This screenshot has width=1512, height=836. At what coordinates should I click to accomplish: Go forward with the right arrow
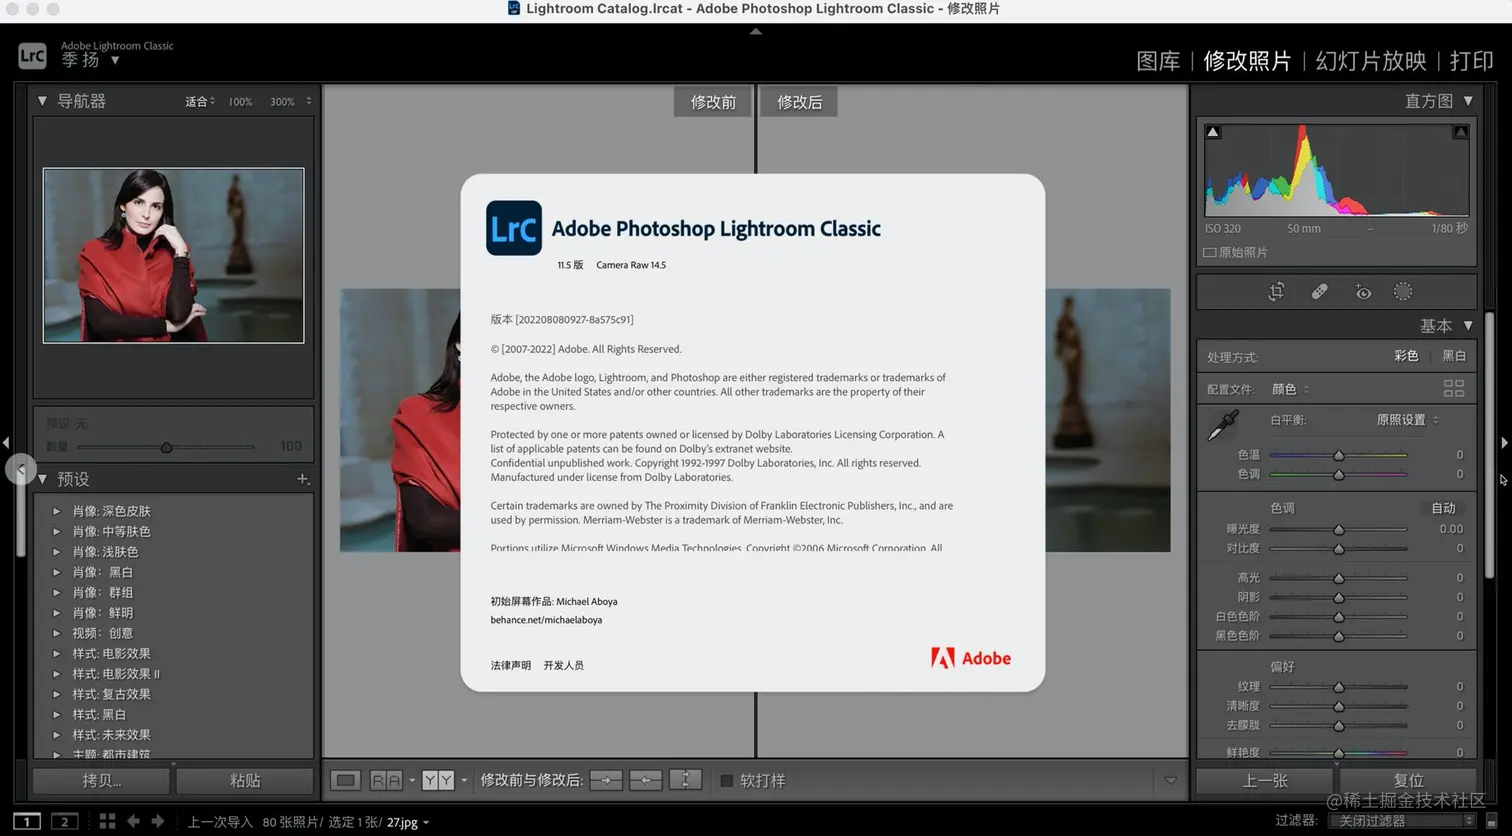157,821
